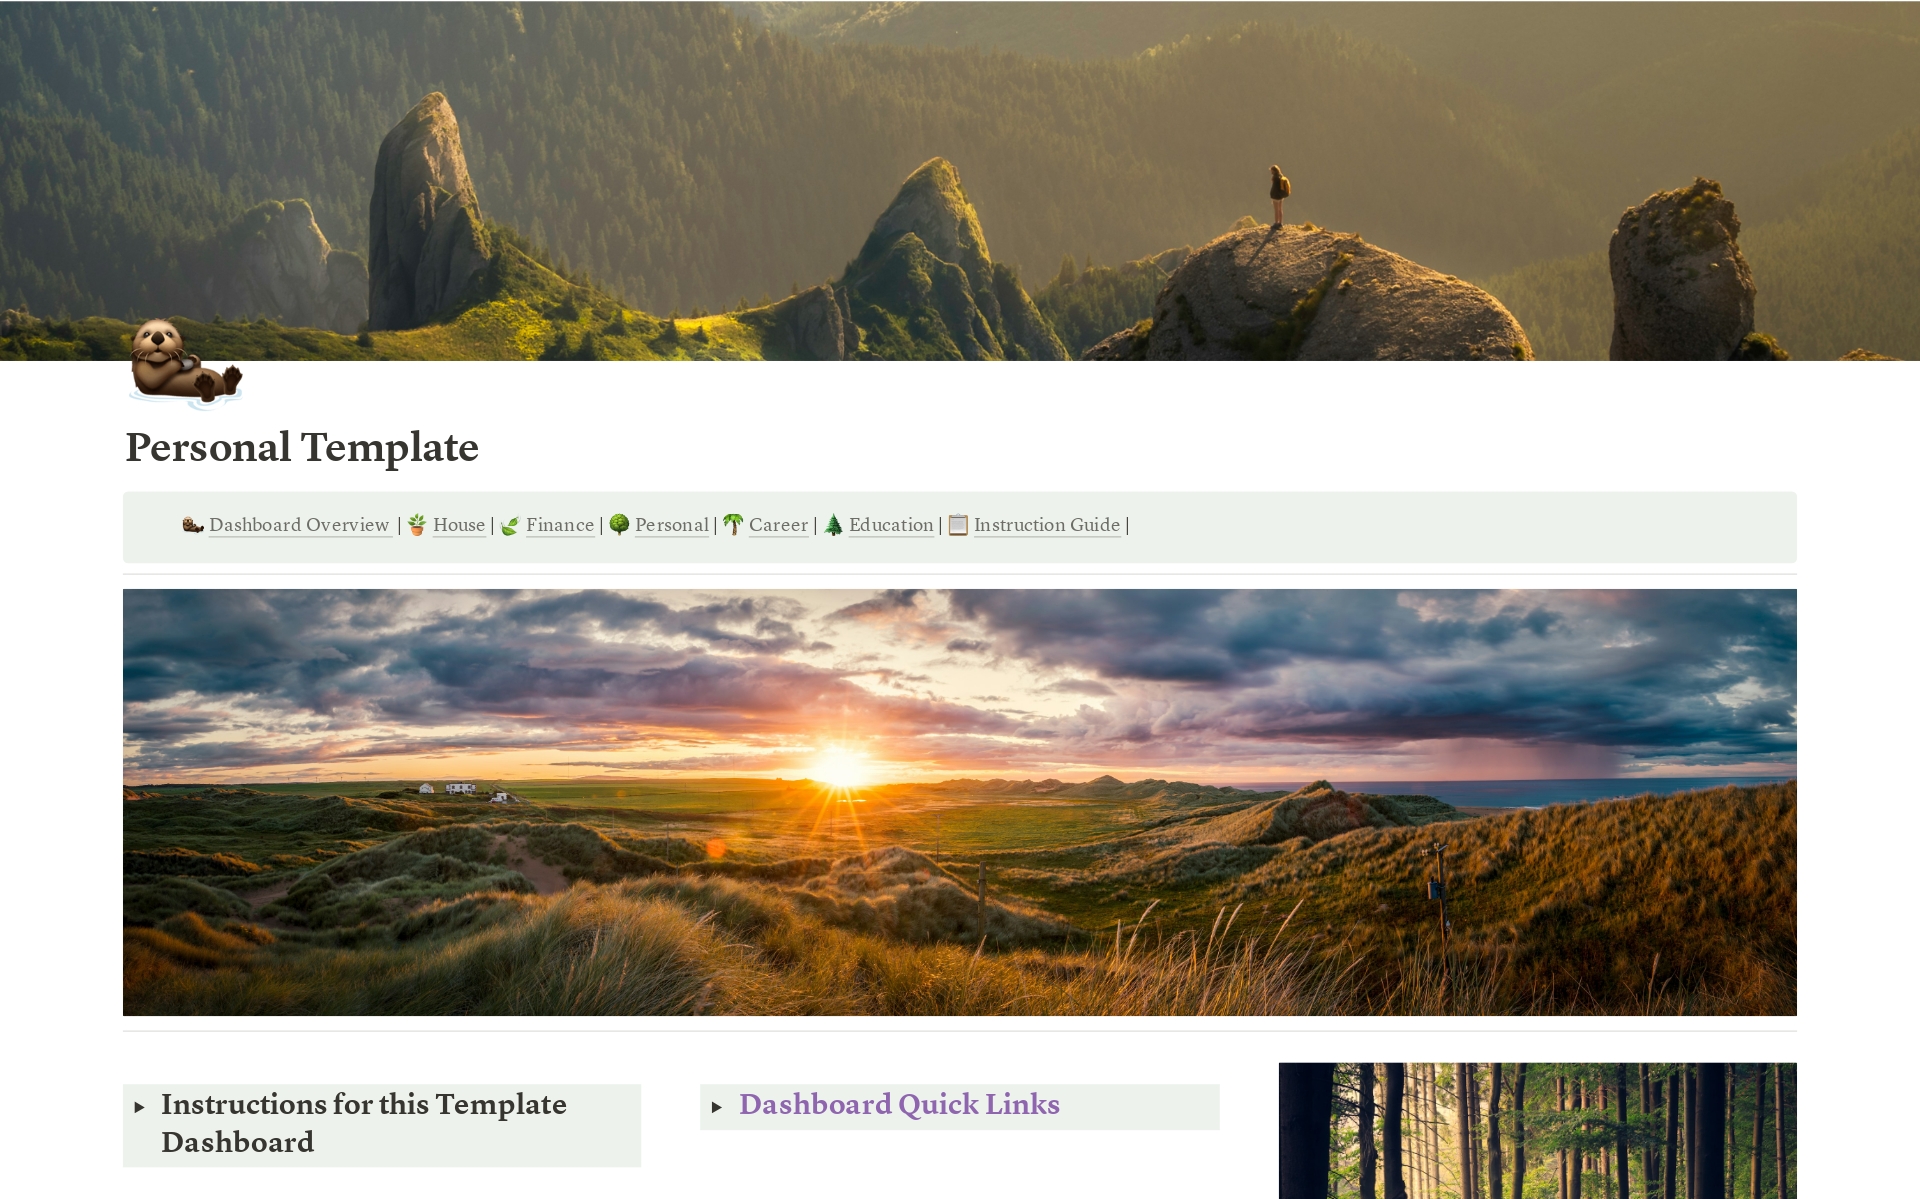This screenshot has width=1920, height=1199.
Task: Click the potted plant icon beside House
Action: click(417, 525)
